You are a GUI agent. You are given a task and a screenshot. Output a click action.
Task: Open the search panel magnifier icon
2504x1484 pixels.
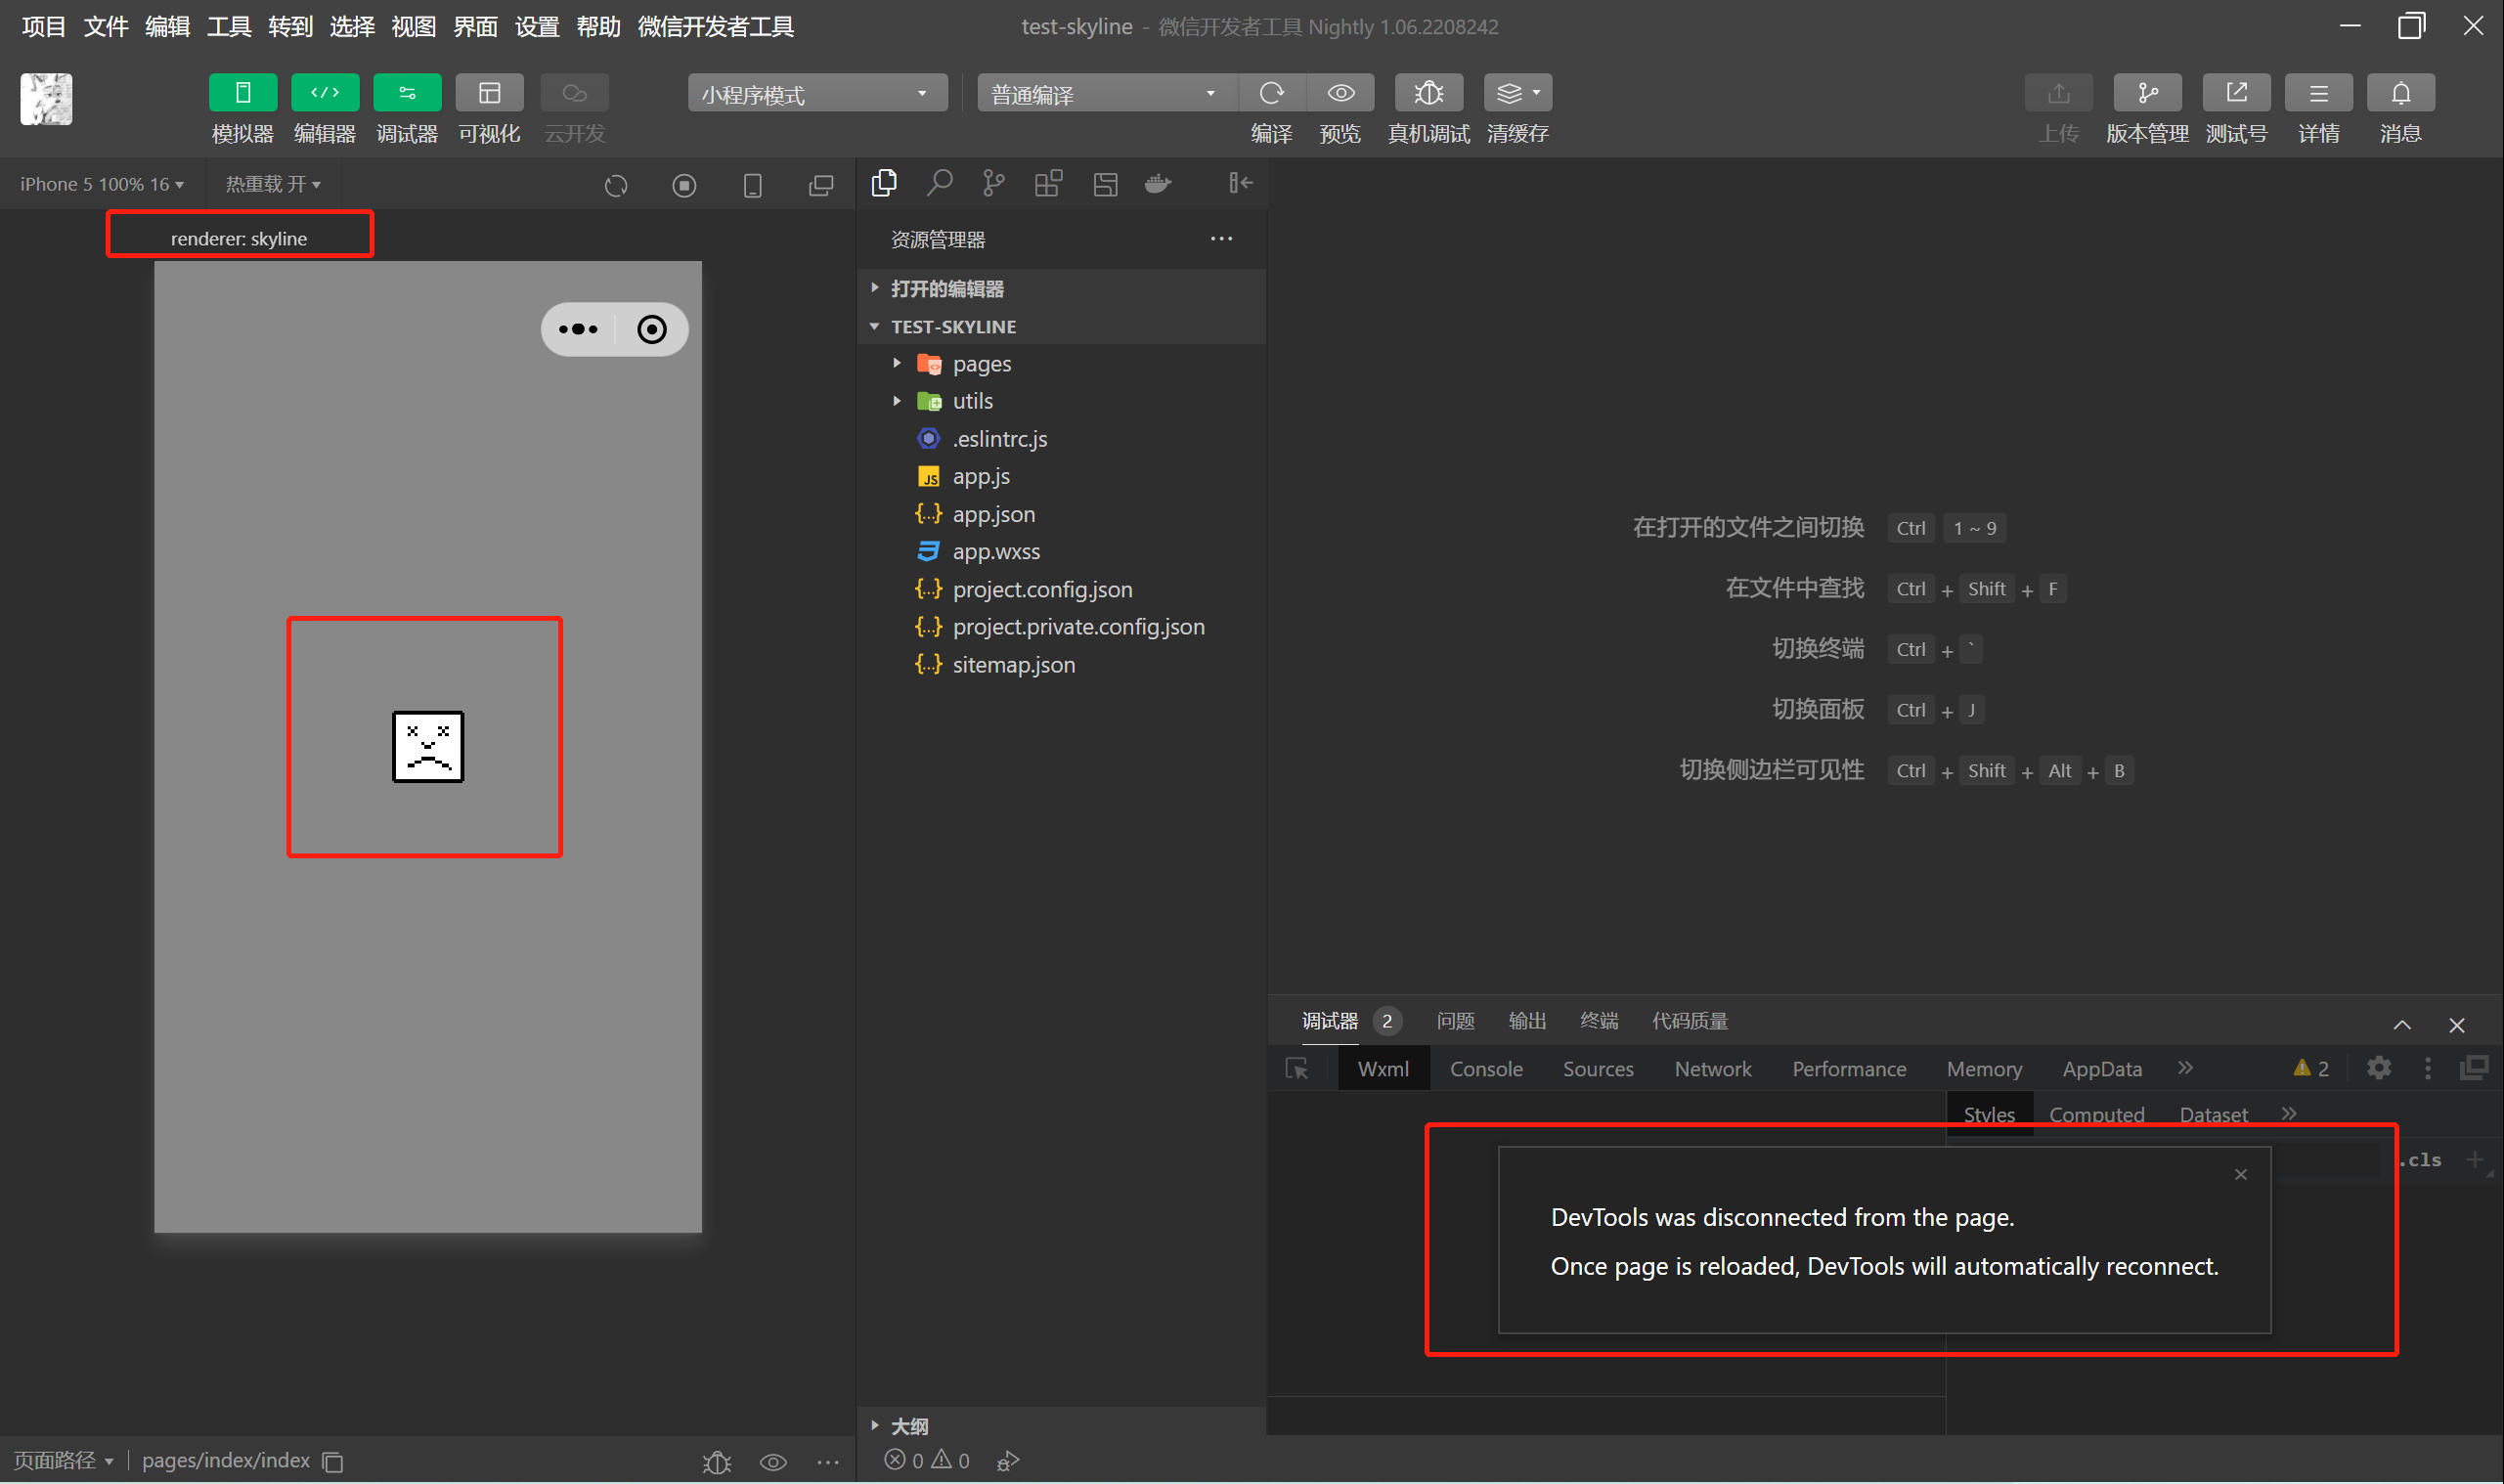(x=939, y=183)
